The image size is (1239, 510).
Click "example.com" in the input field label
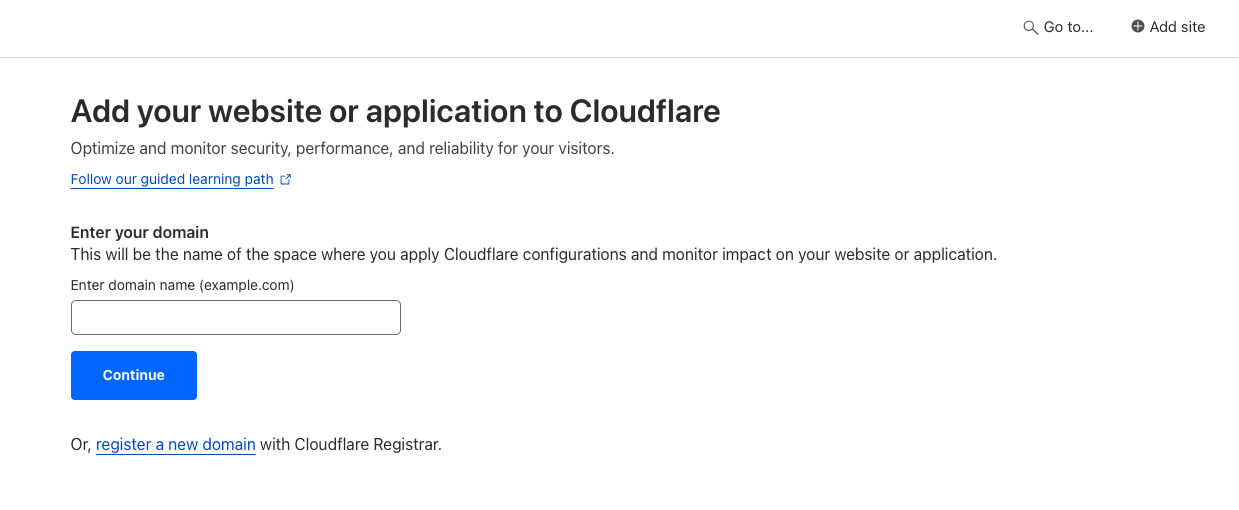[246, 285]
